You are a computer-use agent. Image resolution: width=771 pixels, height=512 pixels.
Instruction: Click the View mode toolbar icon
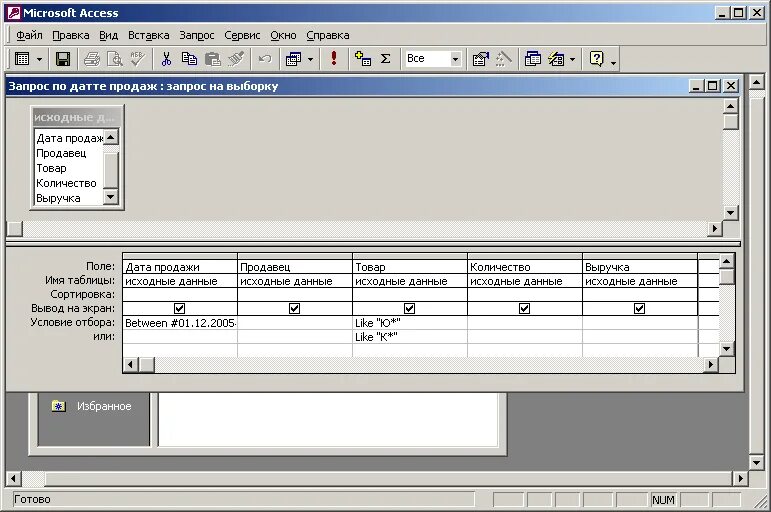pyautogui.click(x=22, y=59)
